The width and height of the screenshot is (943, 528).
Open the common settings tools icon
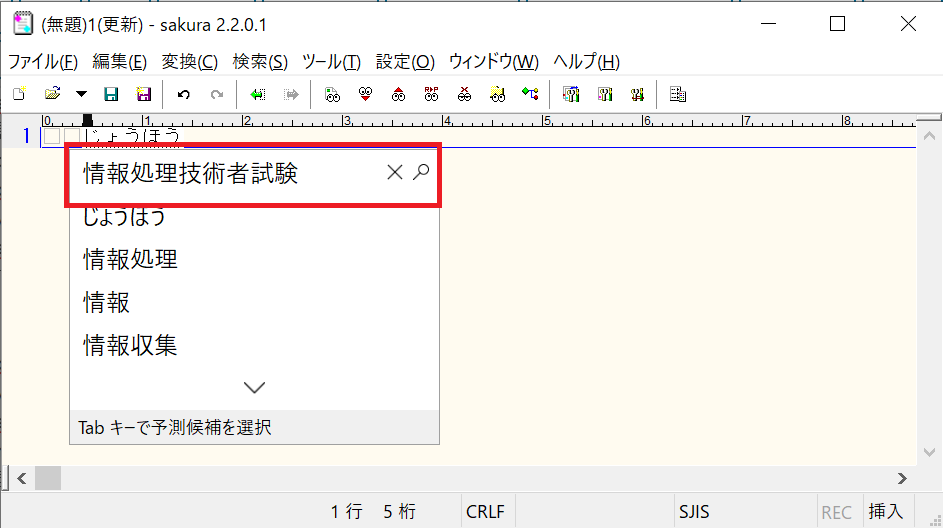pyautogui.click(x=637, y=94)
